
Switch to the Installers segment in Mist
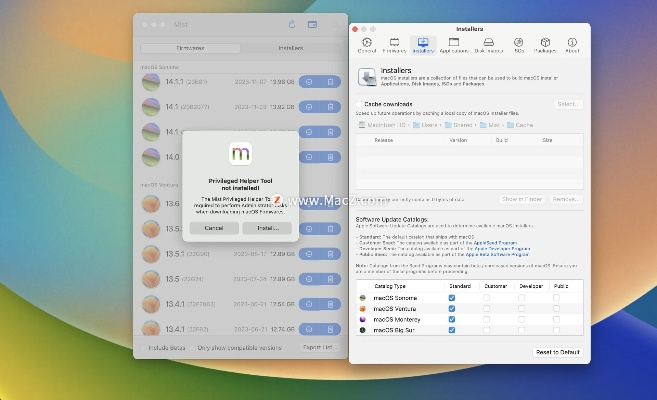point(291,47)
